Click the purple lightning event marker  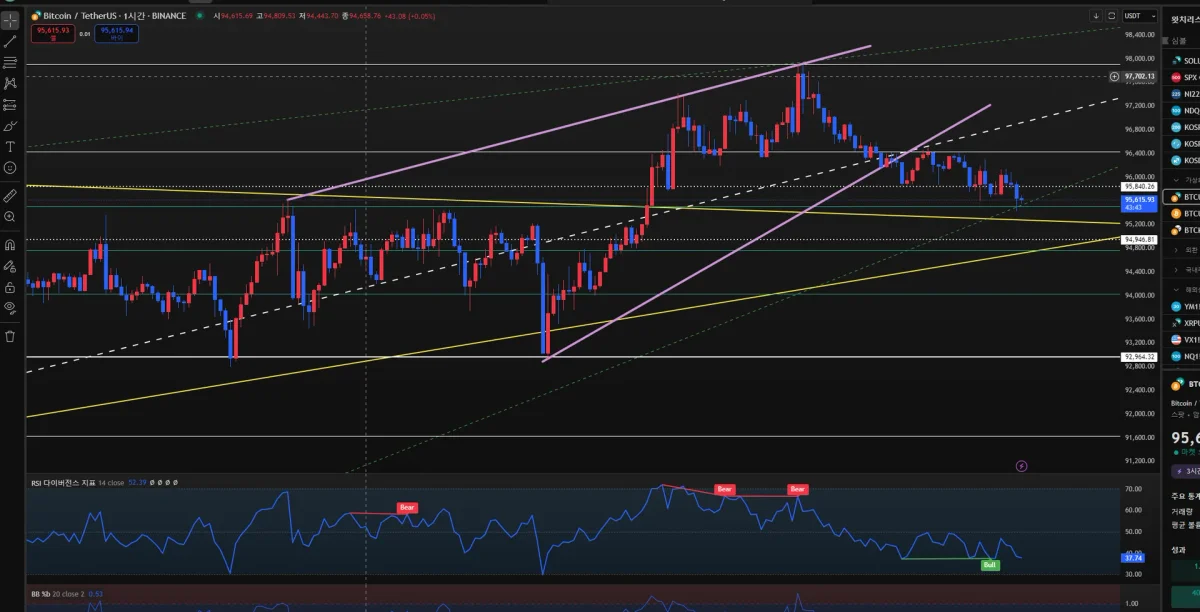tap(1021, 466)
